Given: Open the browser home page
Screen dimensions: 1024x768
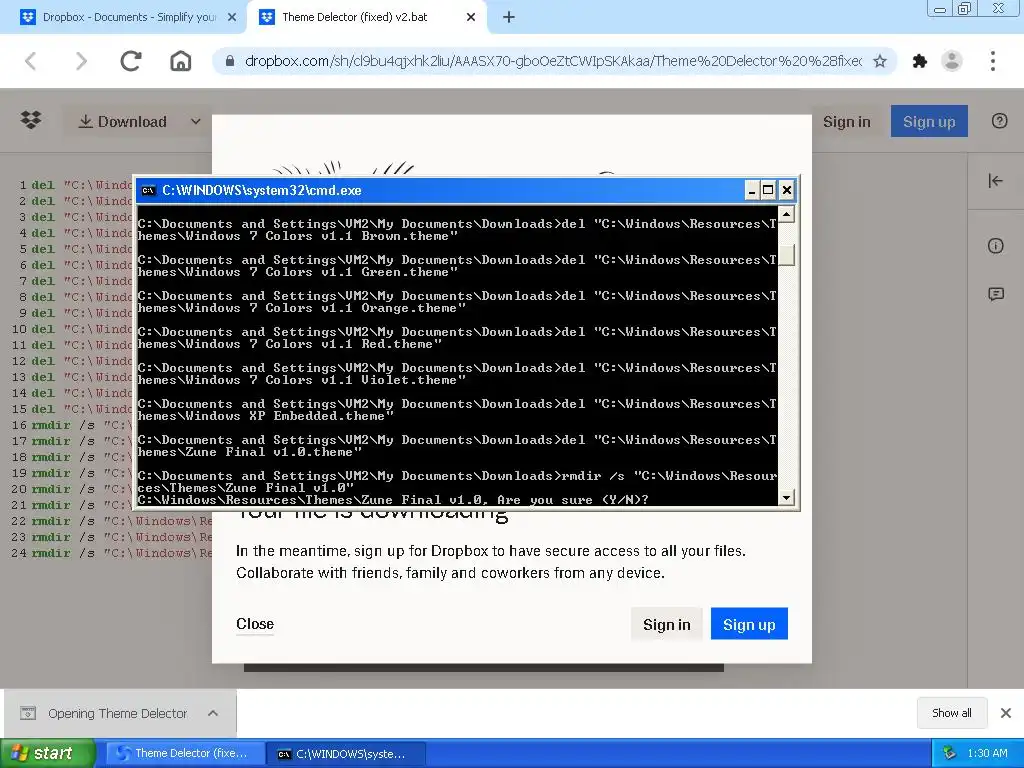Looking at the screenshot, I should click(x=181, y=61).
